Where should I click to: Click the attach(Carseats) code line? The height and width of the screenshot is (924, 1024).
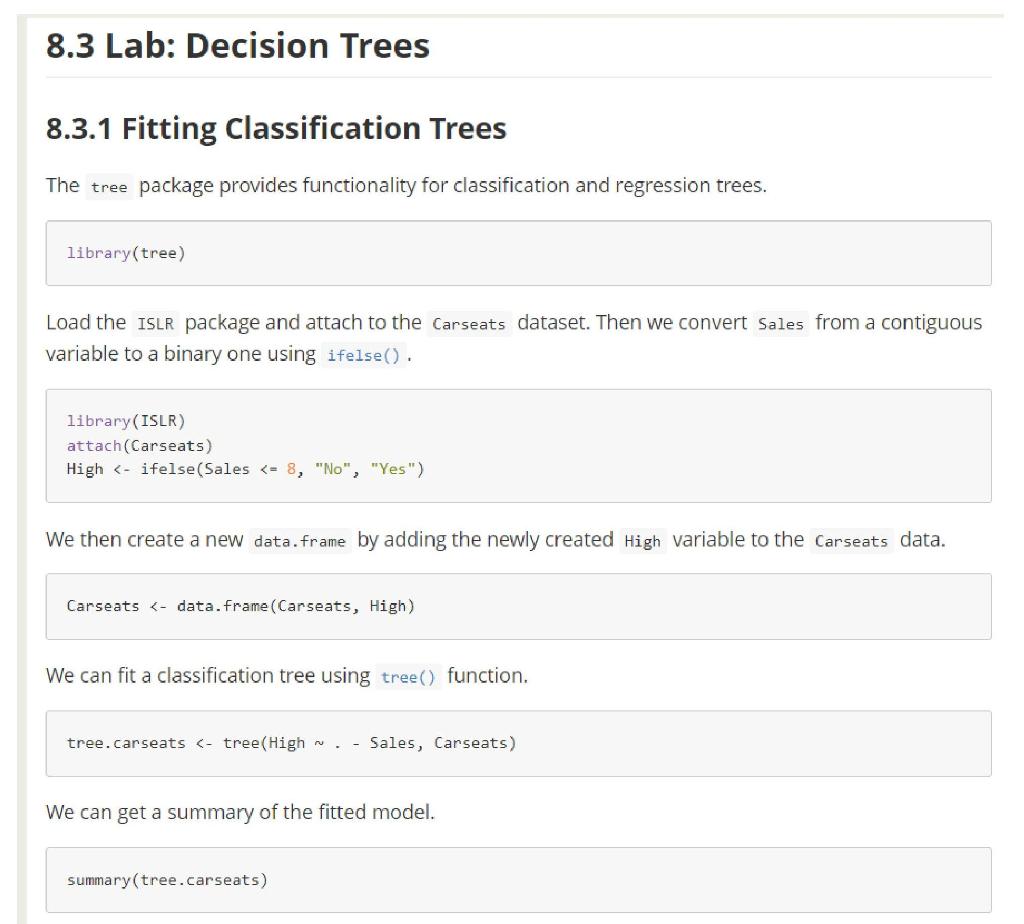pos(139,445)
